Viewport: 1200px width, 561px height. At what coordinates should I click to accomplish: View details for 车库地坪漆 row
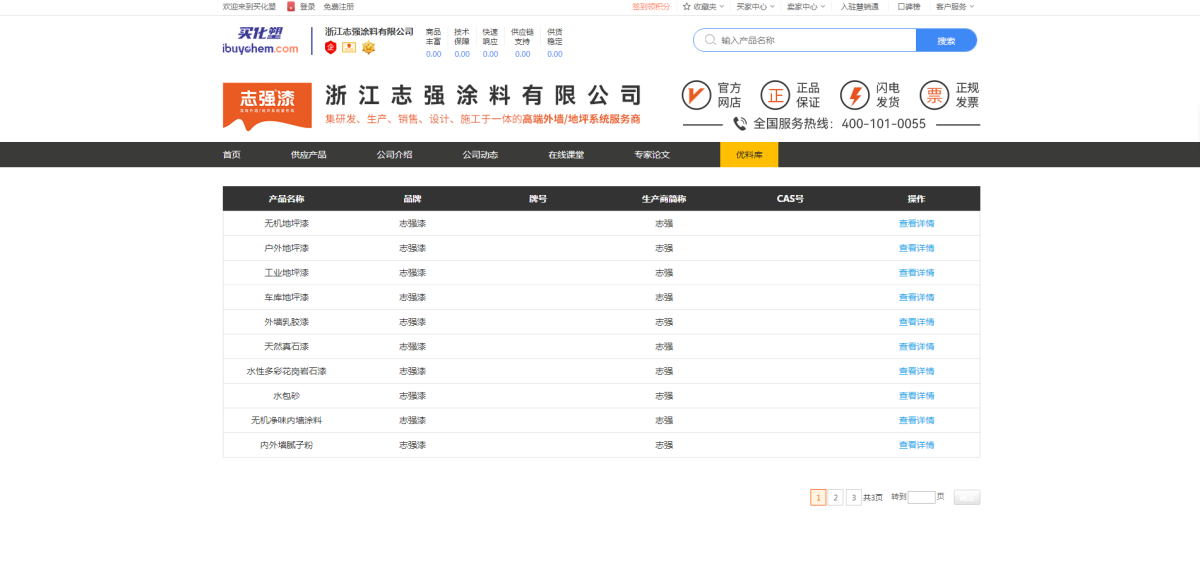pyautogui.click(x=916, y=297)
